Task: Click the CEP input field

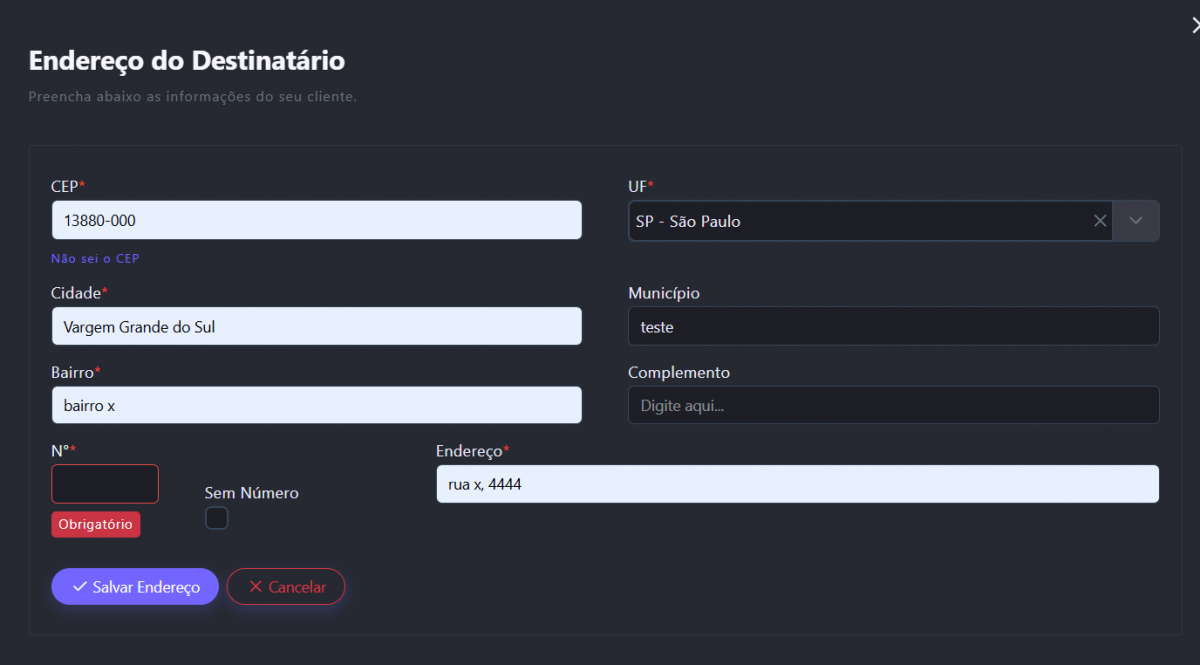Action: pyautogui.click(x=316, y=220)
